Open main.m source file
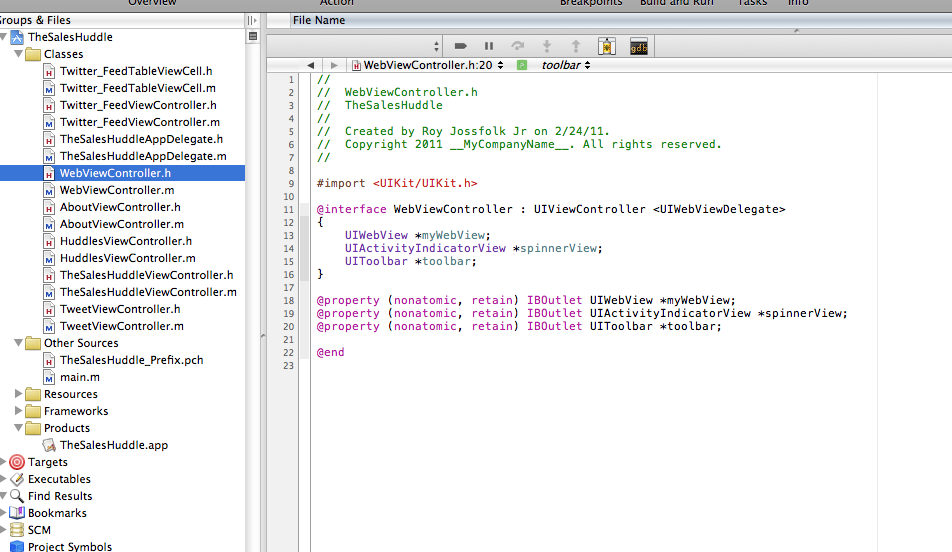The height and width of the screenshot is (552, 952). [x=80, y=377]
